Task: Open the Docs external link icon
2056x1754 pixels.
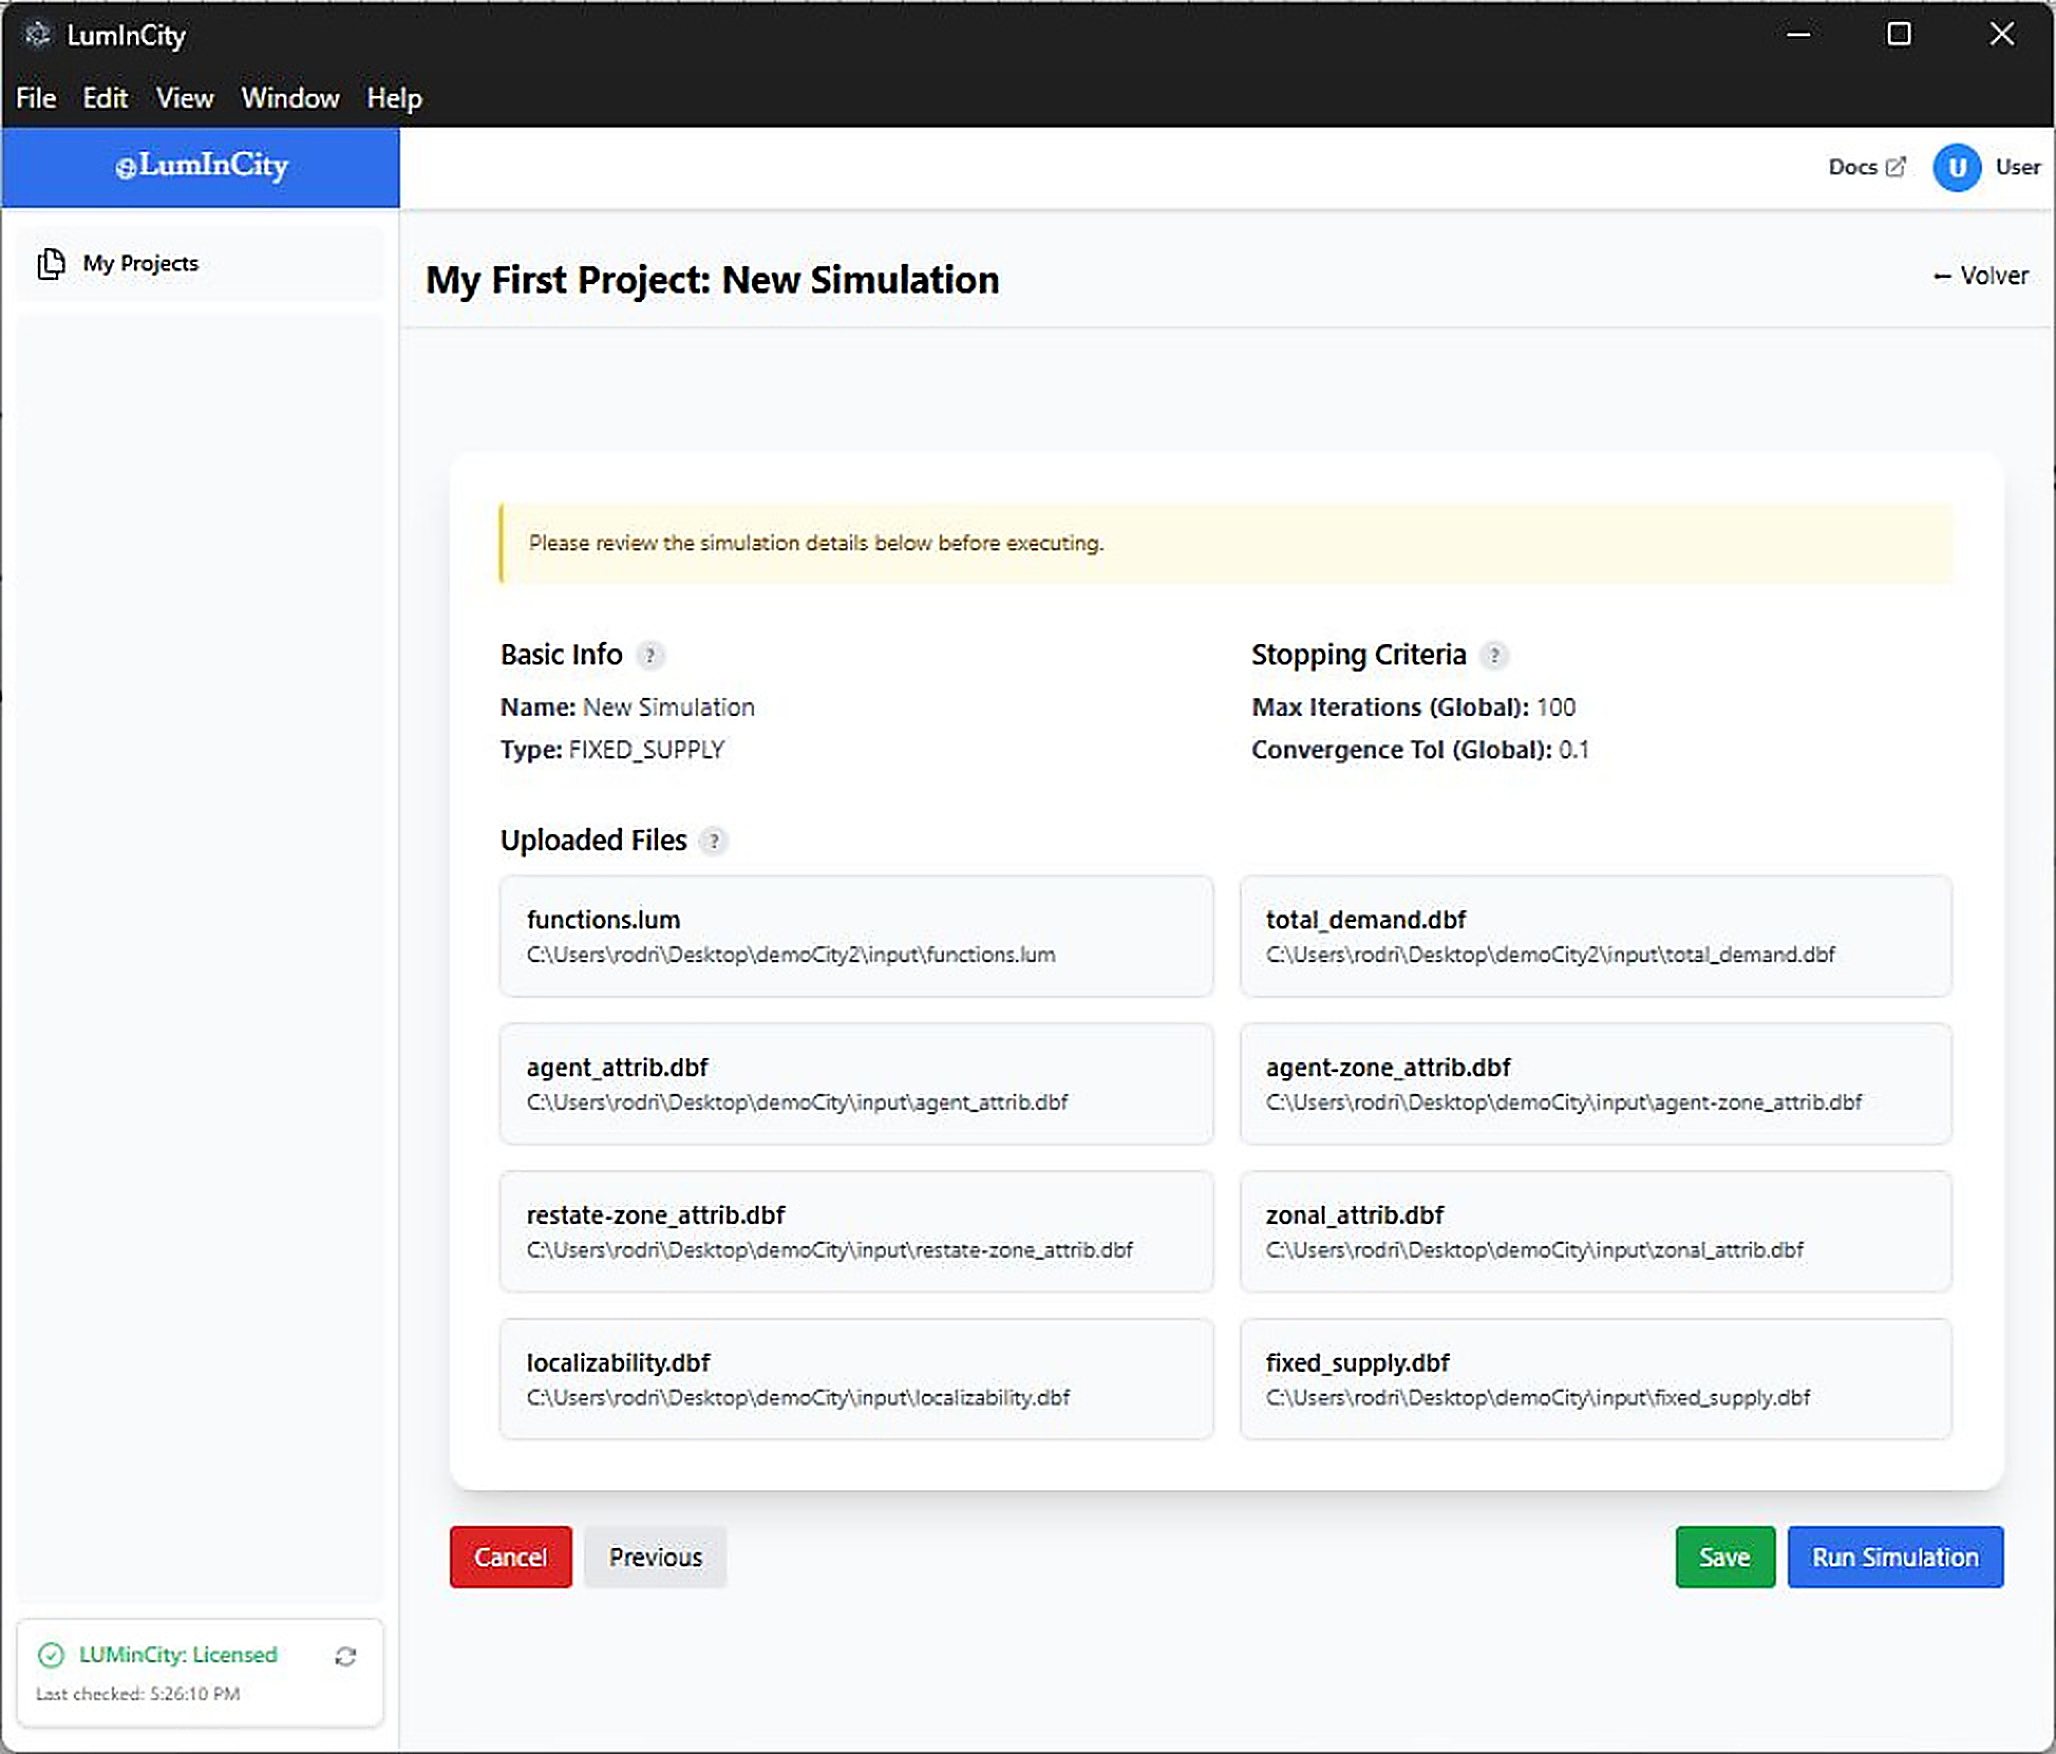Action: pyautogui.click(x=1895, y=167)
